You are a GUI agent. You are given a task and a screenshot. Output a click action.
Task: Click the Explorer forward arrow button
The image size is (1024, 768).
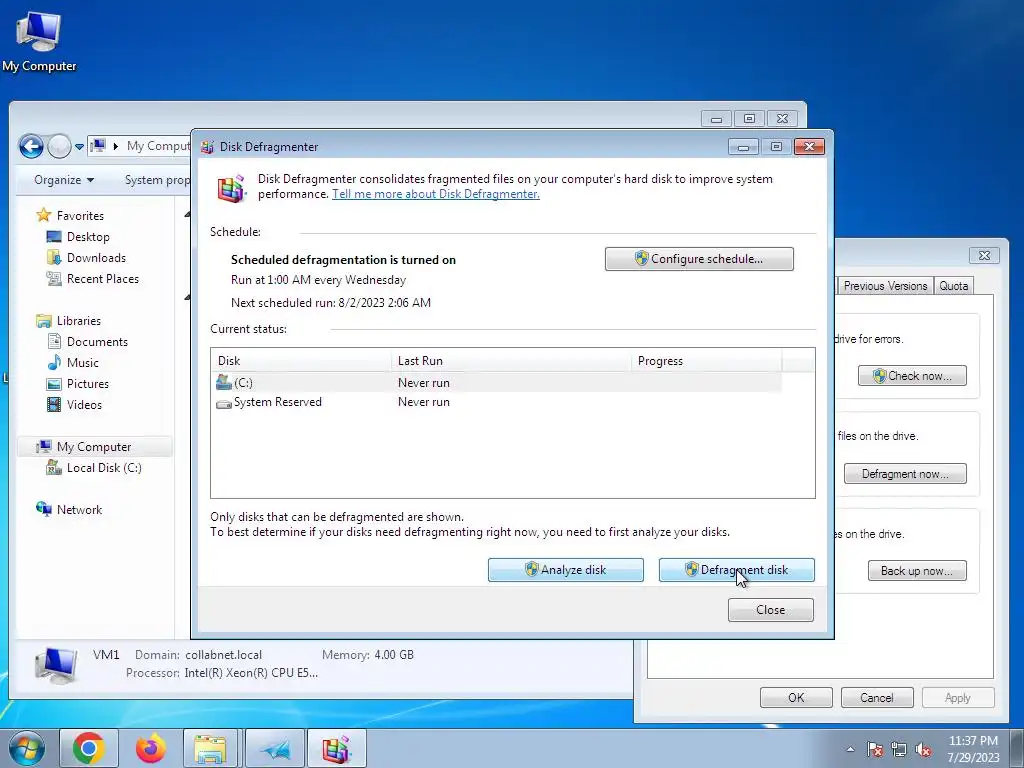59,146
